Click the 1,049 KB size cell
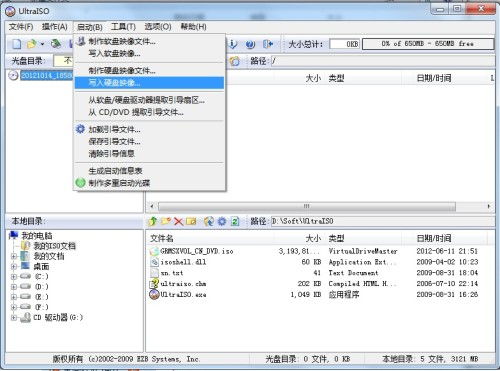This screenshot has height=371, width=500. (306, 295)
